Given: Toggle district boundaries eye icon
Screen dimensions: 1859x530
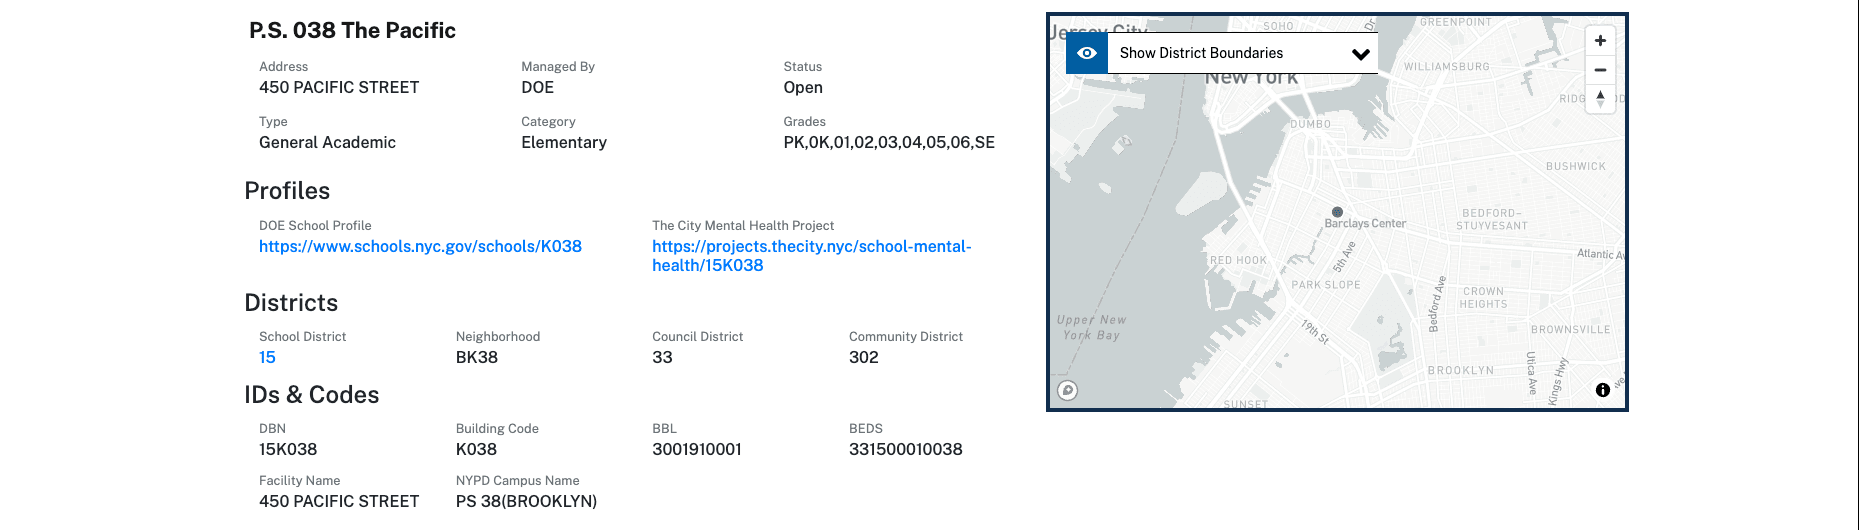Looking at the screenshot, I should 1087,53.
